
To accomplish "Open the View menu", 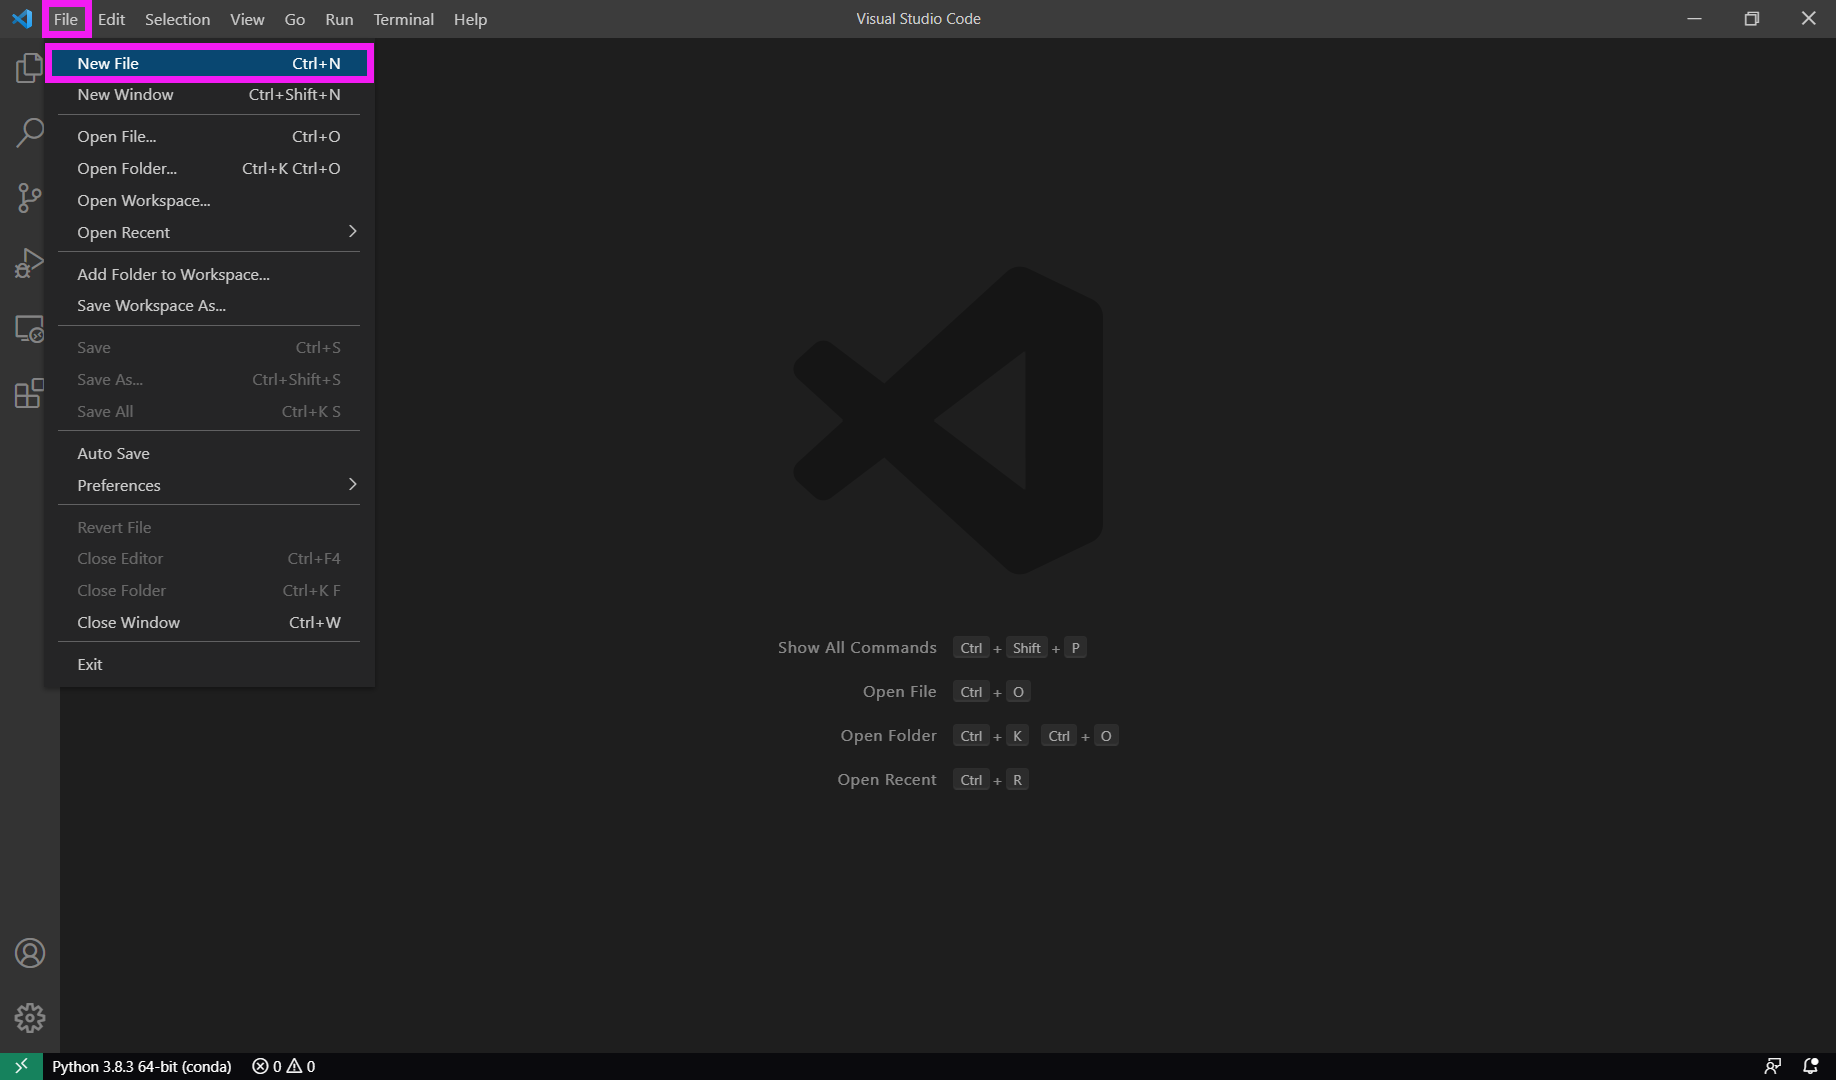I will click(x=247, y=19).
